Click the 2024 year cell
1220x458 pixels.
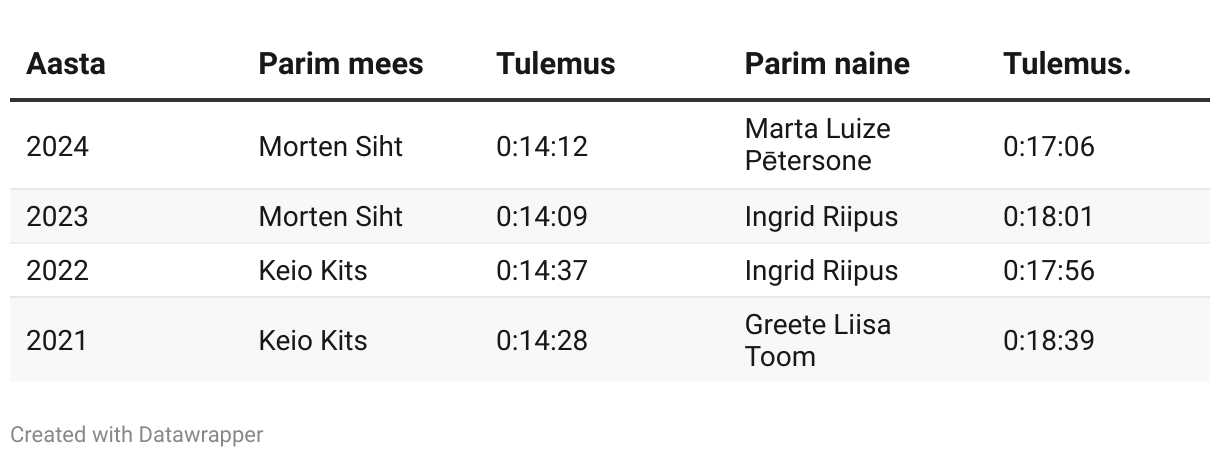click(57, 146)
